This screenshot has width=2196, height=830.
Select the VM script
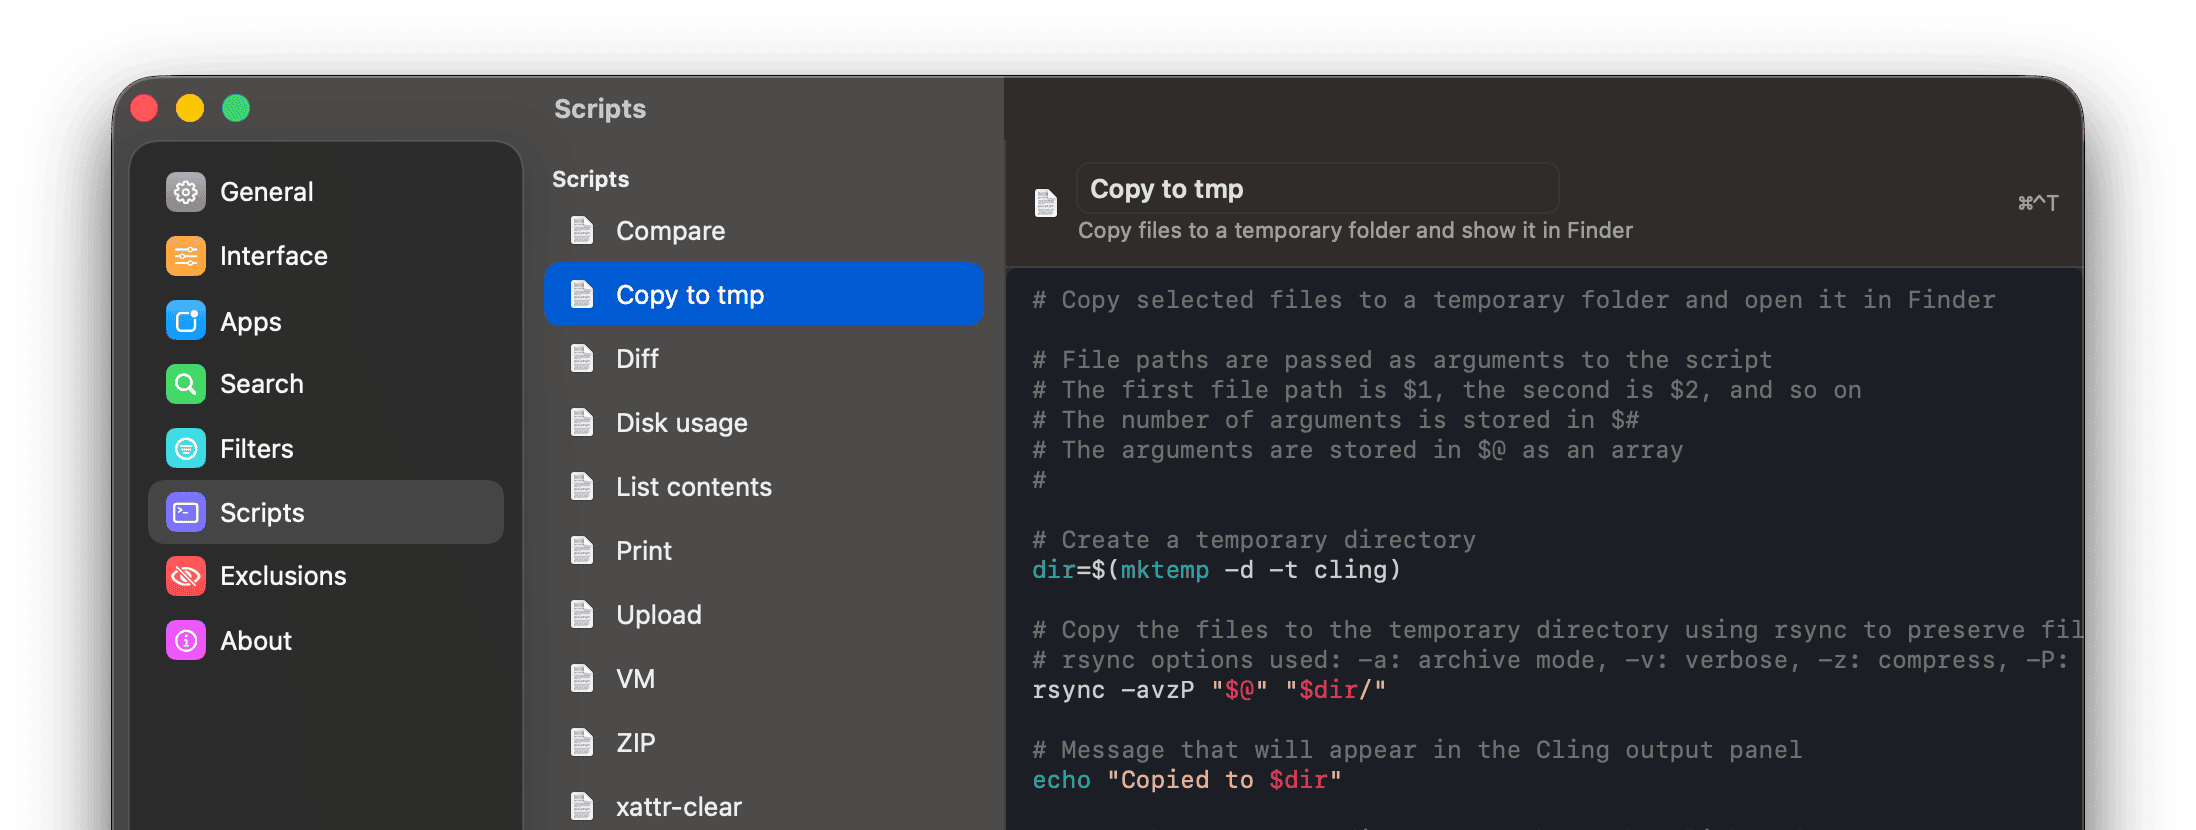[x=764, y=678]
